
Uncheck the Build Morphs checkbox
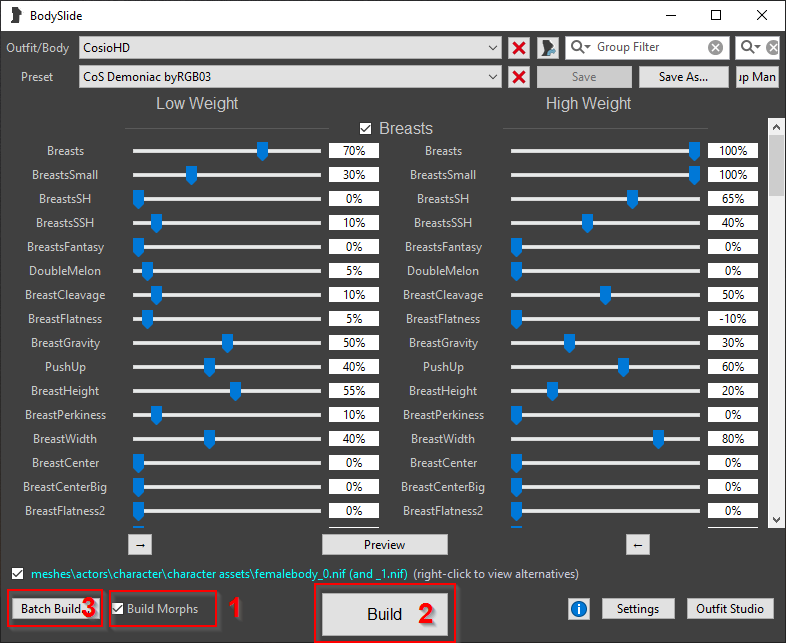coord(118,609)
